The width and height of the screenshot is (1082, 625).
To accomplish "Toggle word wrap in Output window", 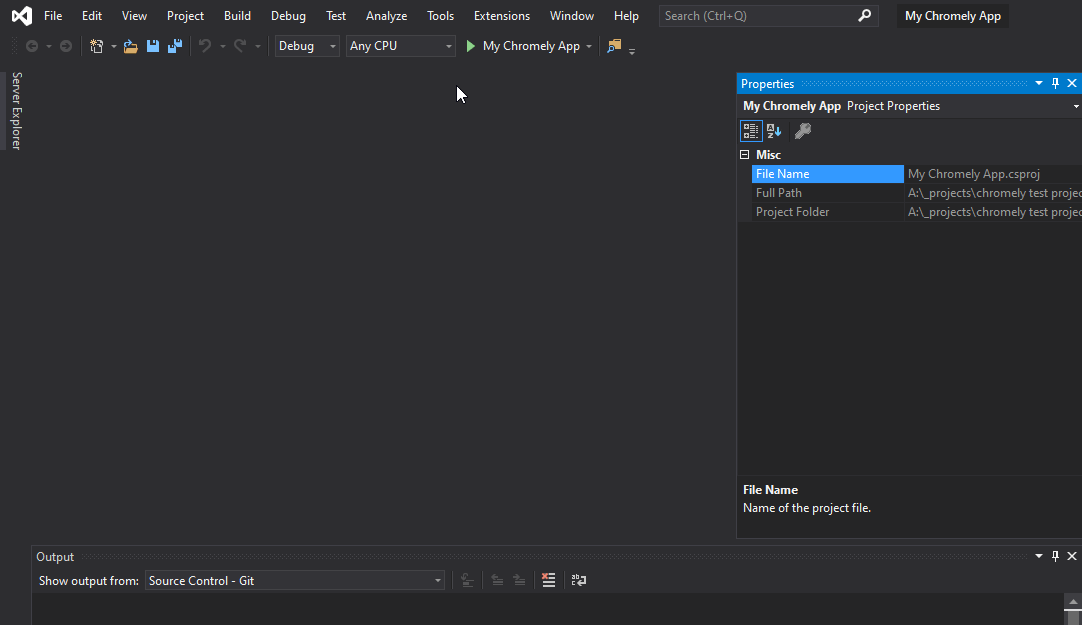I will (578, 580).
